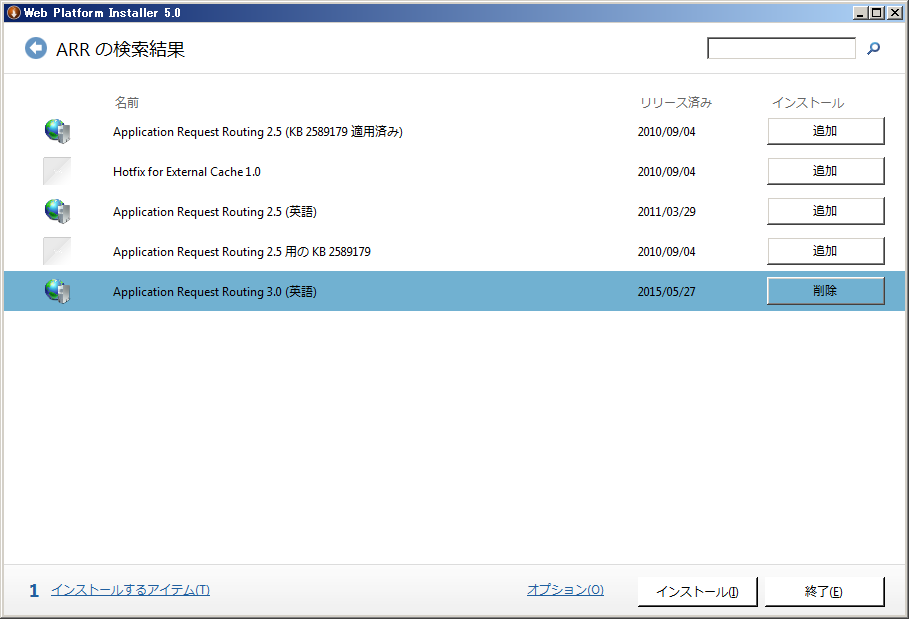Click the blue back arrow icon
Screen dimensions: 909x619
(x=36, y=48)
